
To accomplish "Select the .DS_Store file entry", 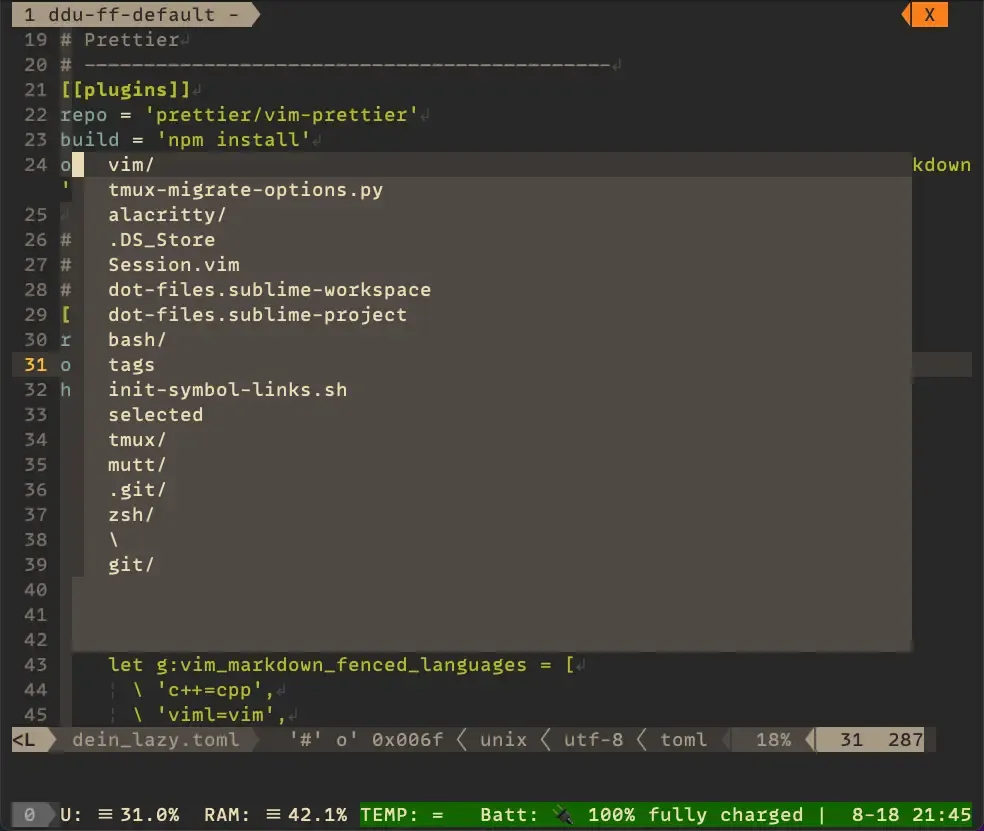I will pos(161,240).
